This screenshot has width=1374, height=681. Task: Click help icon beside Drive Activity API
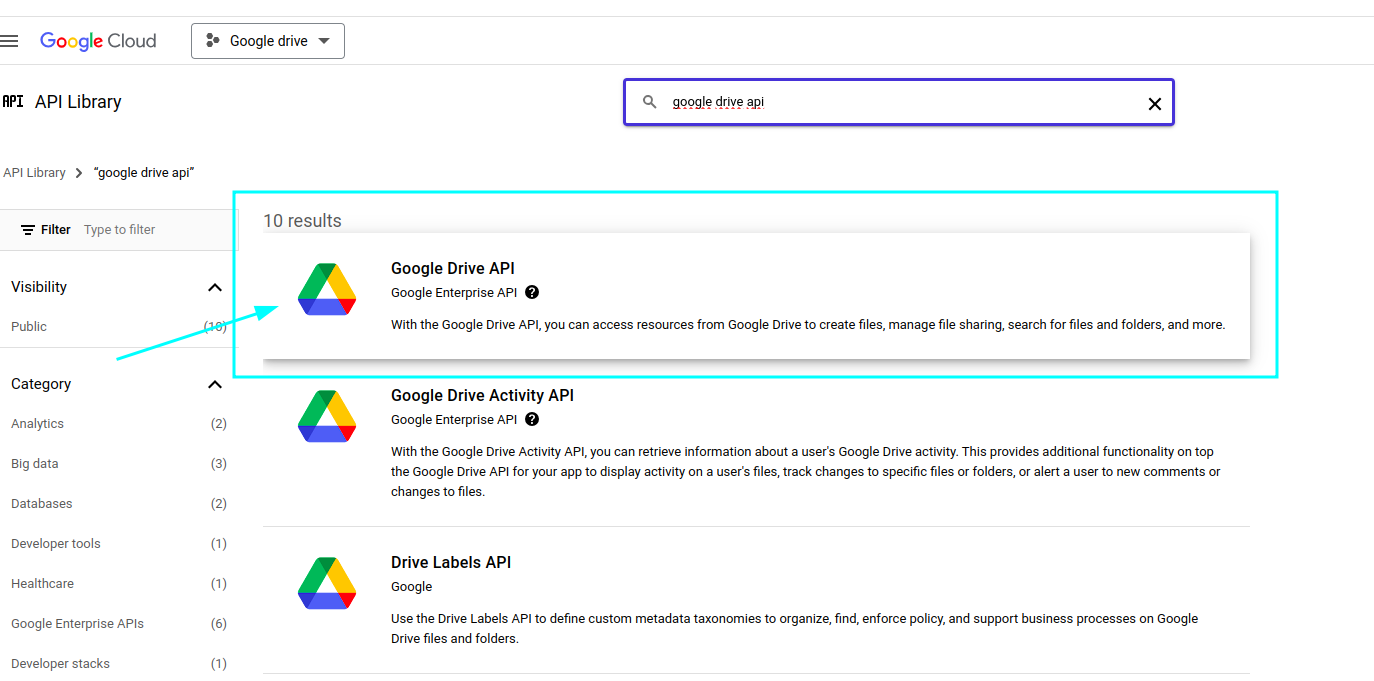pyautogui.click(x=532, y=420)
